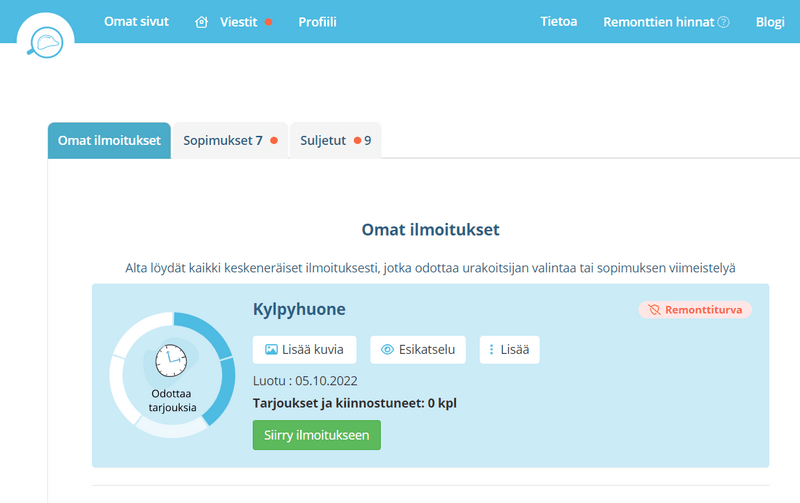800x503 pixels.
Task: Open the Tietoa menu item
Action: [559, 21]
